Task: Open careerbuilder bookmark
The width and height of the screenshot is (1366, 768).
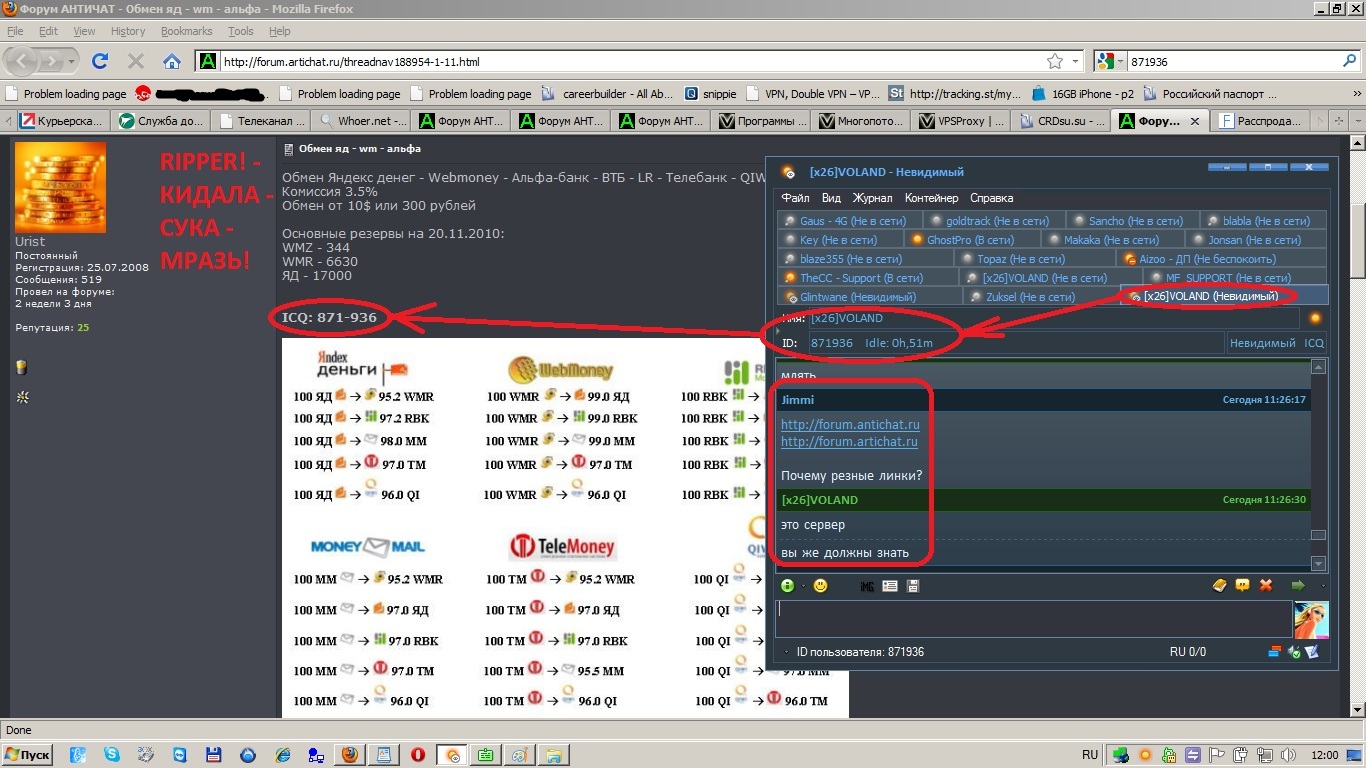Action: (608, 94)
